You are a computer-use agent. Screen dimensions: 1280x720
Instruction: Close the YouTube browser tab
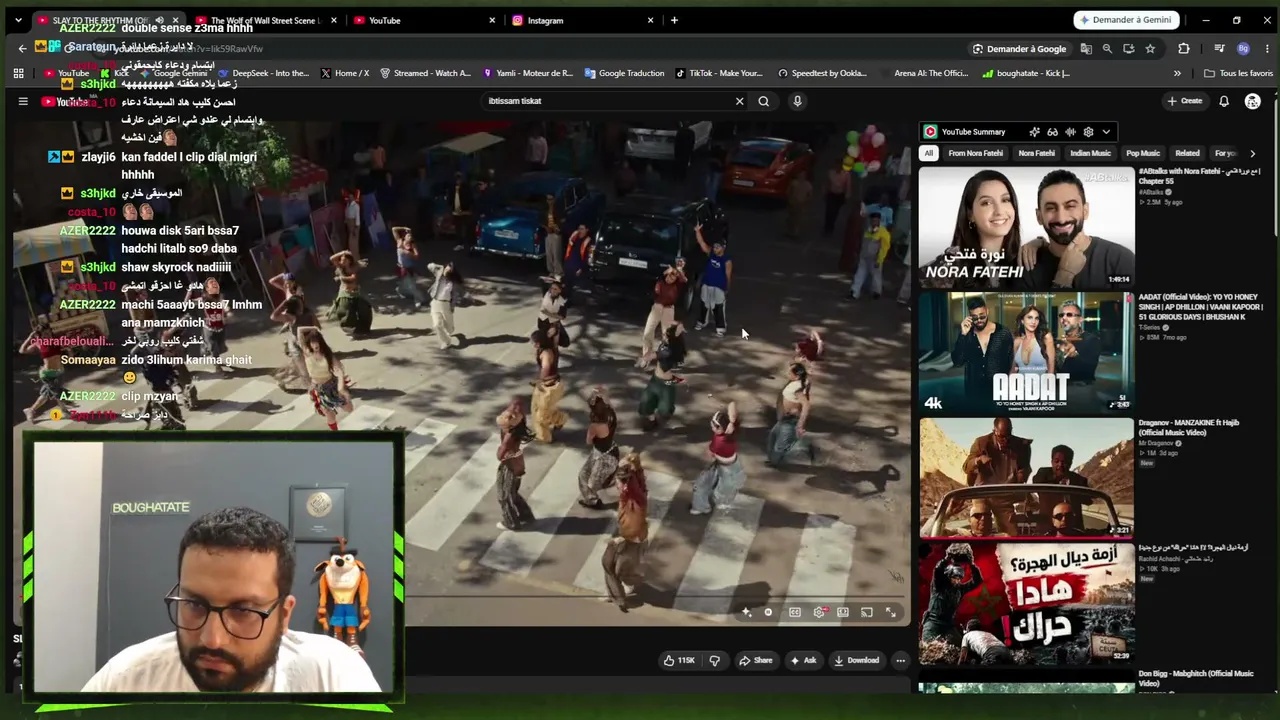pos(492,20)
